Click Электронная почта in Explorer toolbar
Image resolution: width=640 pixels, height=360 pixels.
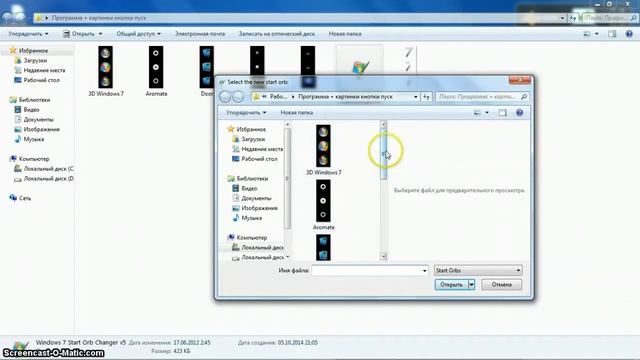tap(200, 34)
